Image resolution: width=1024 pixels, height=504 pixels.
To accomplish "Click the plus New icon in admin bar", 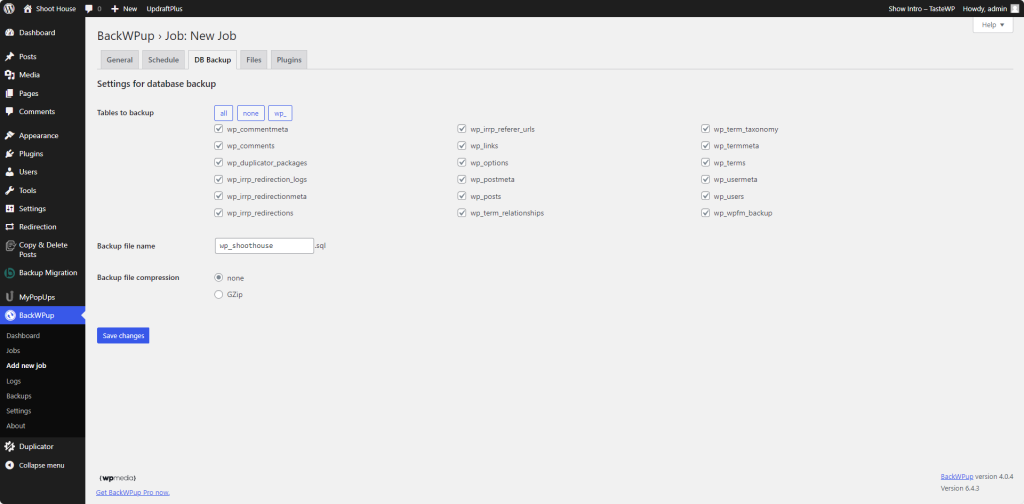I will (114, 8).
